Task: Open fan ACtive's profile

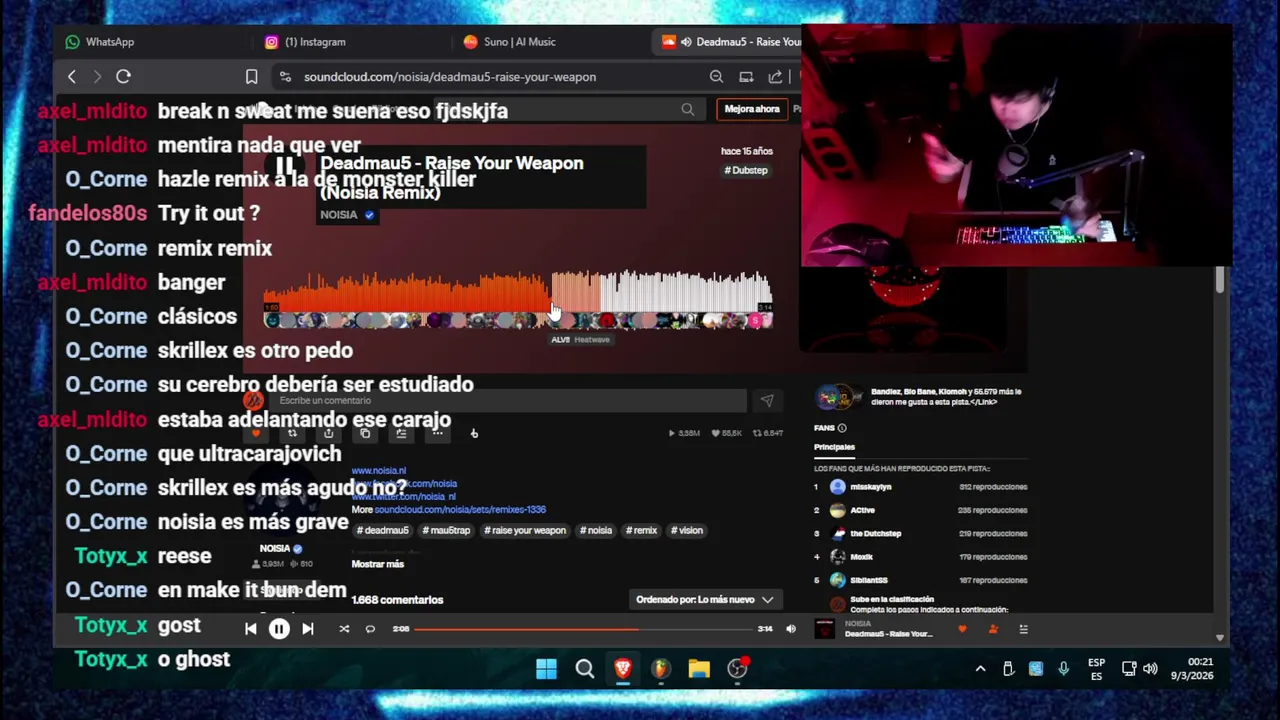Action: point(862,510)
